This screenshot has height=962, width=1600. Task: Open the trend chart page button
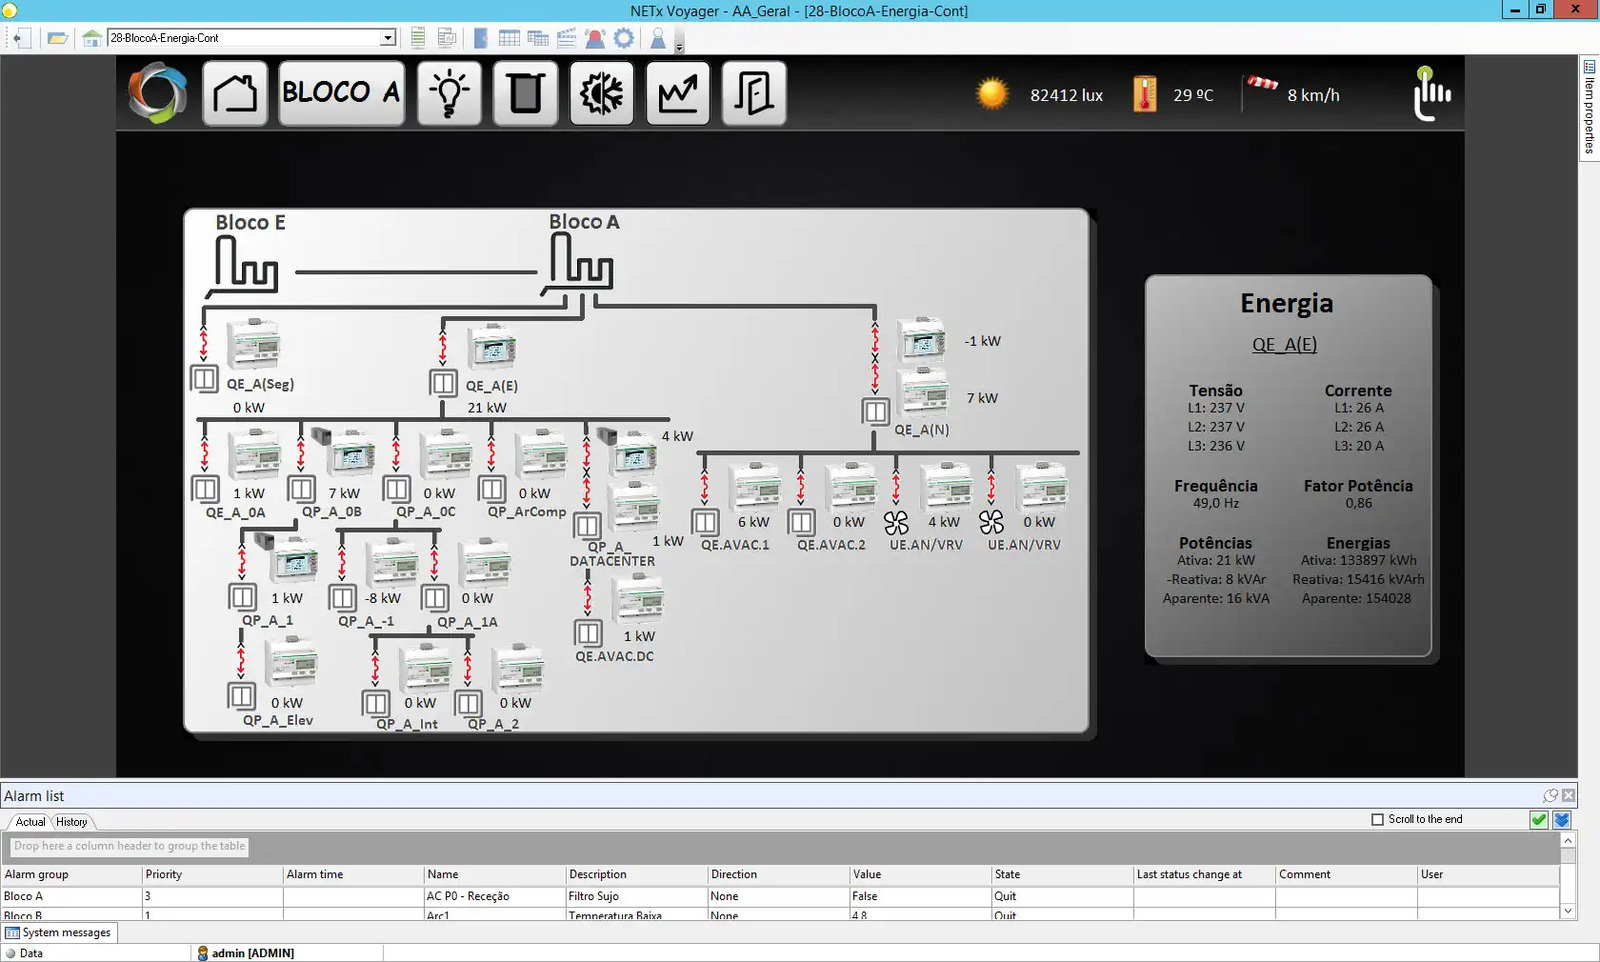tap(678, 94)
